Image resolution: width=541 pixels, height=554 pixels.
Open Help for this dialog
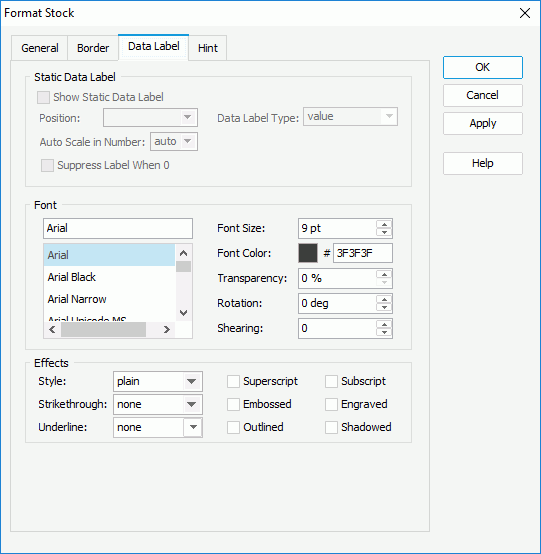[483, 163]
